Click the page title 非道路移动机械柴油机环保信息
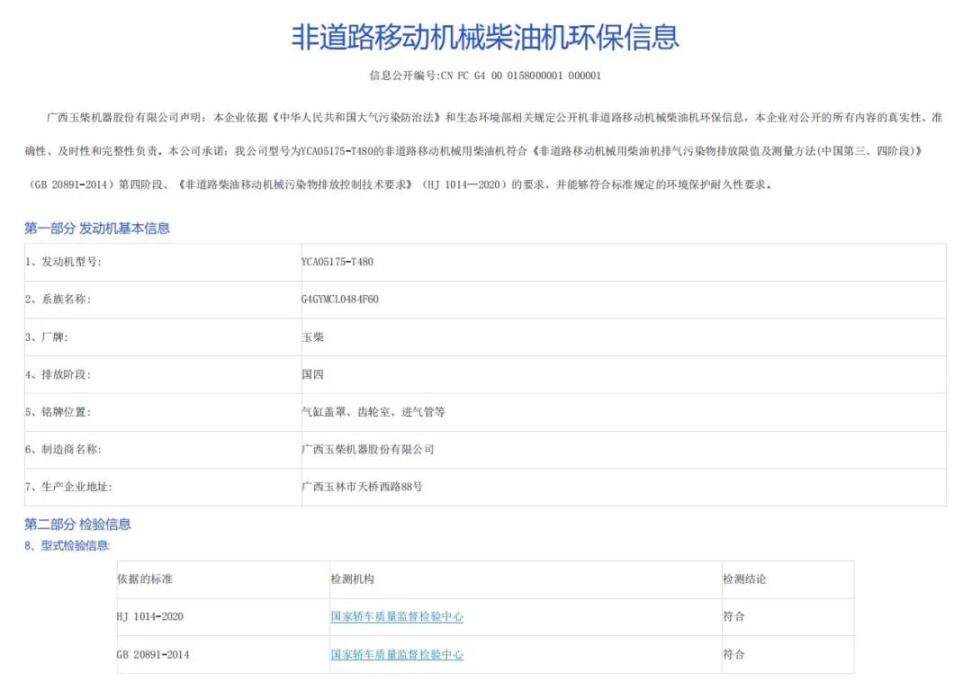Viewport: 972px width, 682px height. [485, 37]
